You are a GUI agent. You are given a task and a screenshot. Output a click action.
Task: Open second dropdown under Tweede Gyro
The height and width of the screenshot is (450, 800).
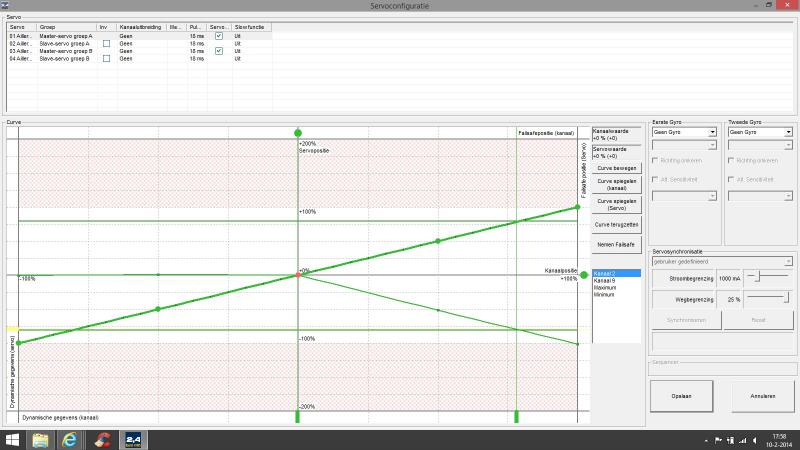click(x=760, y=145)
